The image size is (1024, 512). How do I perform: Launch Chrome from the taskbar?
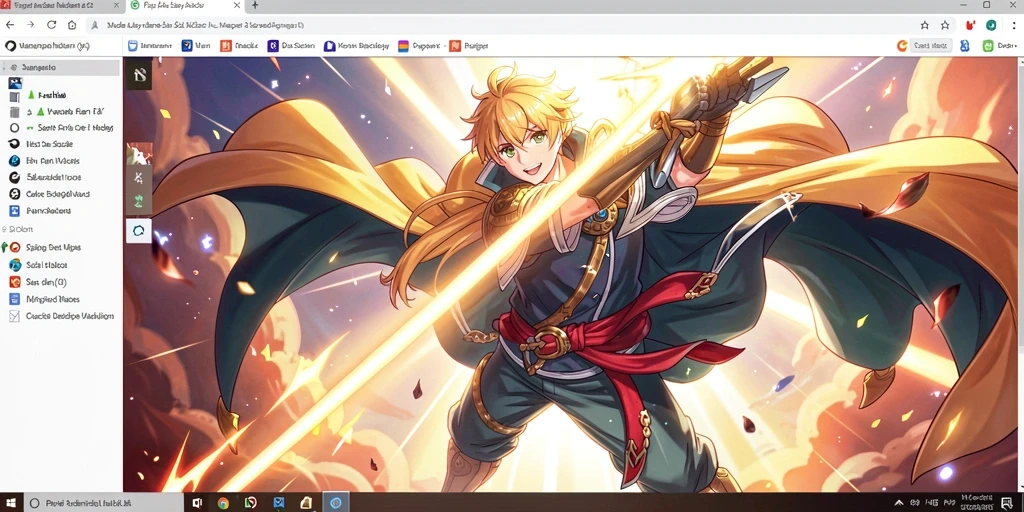(223, 503)
